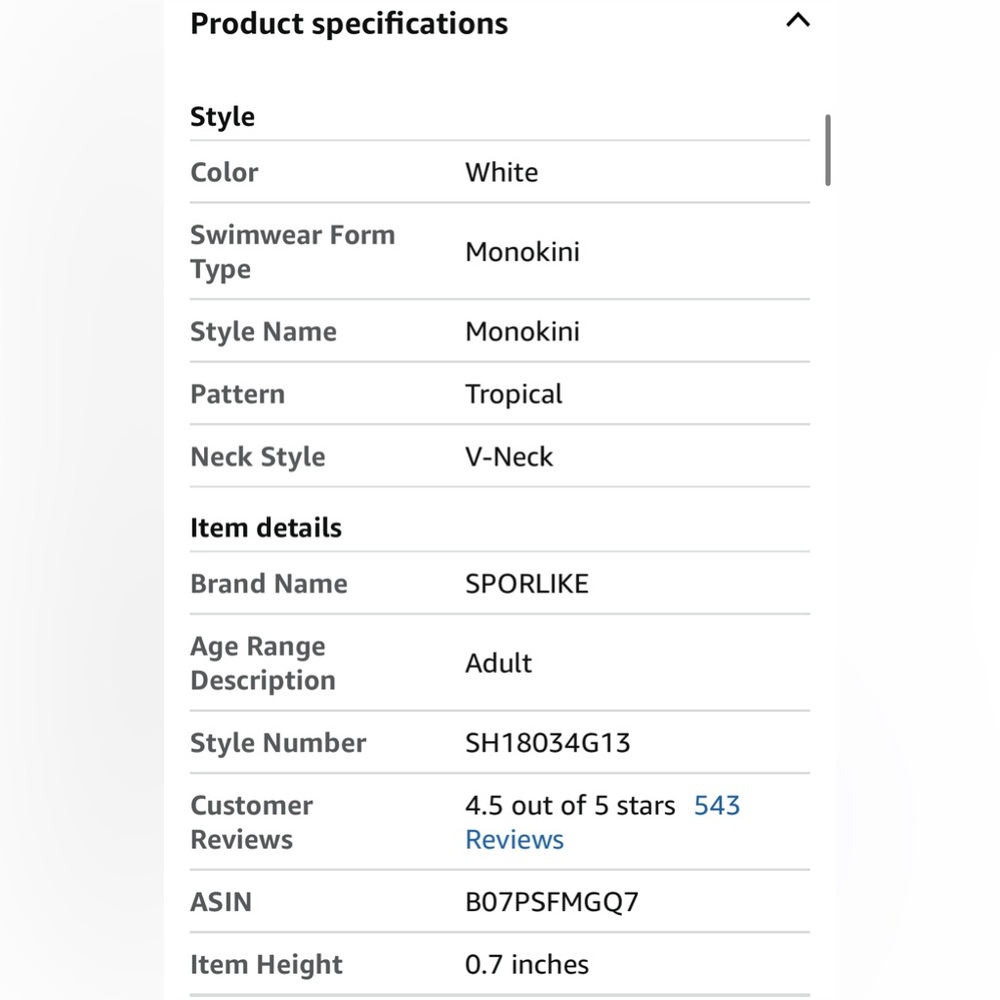Click the Style Number label
1000x1000 pixels.
point(278,743)
